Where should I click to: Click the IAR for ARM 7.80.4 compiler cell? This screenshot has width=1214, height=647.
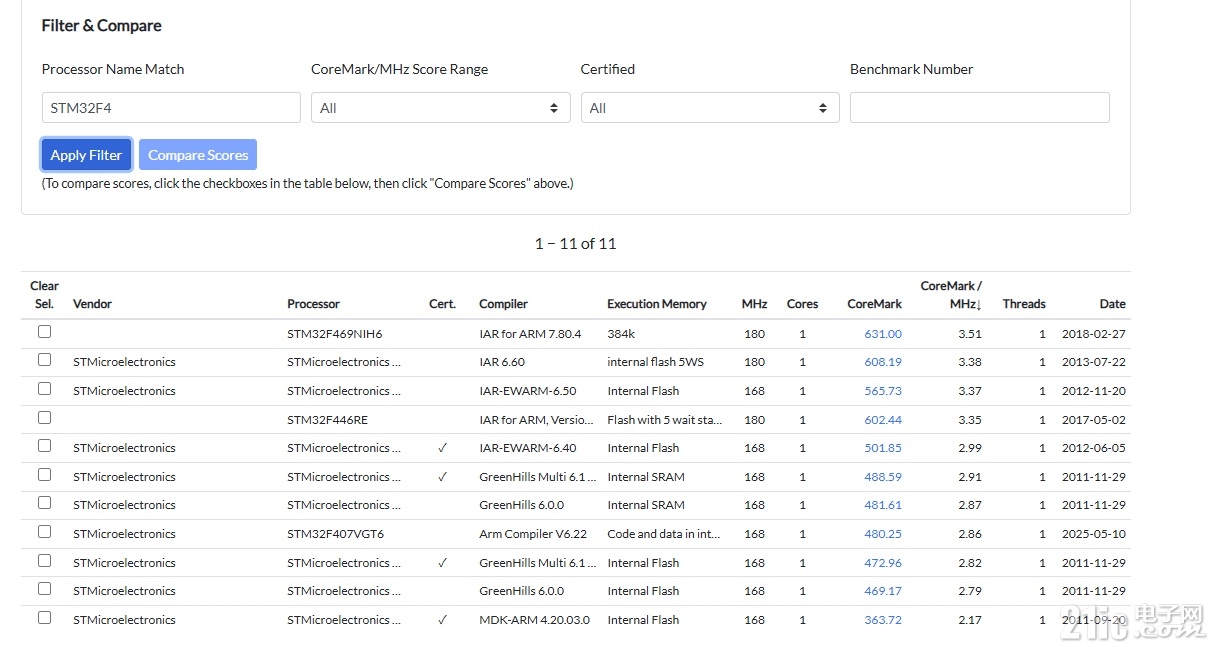pyautogui.click(x=530, y=334)
